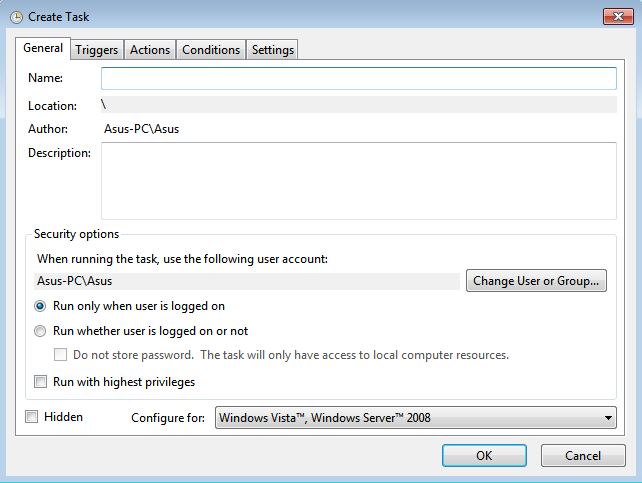
Task: Click the Author value Asus-PC\Asus
Action: point(141,129)
